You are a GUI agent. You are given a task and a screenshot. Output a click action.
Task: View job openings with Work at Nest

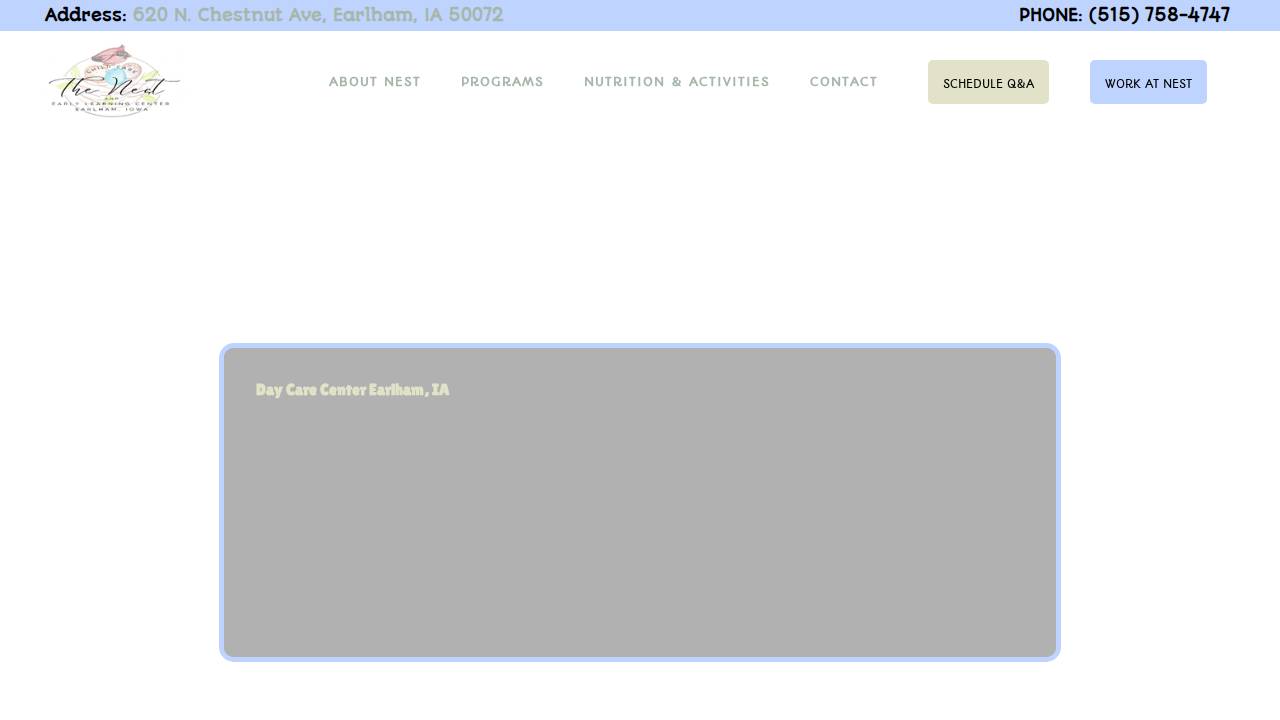(x=1148, y=83)
